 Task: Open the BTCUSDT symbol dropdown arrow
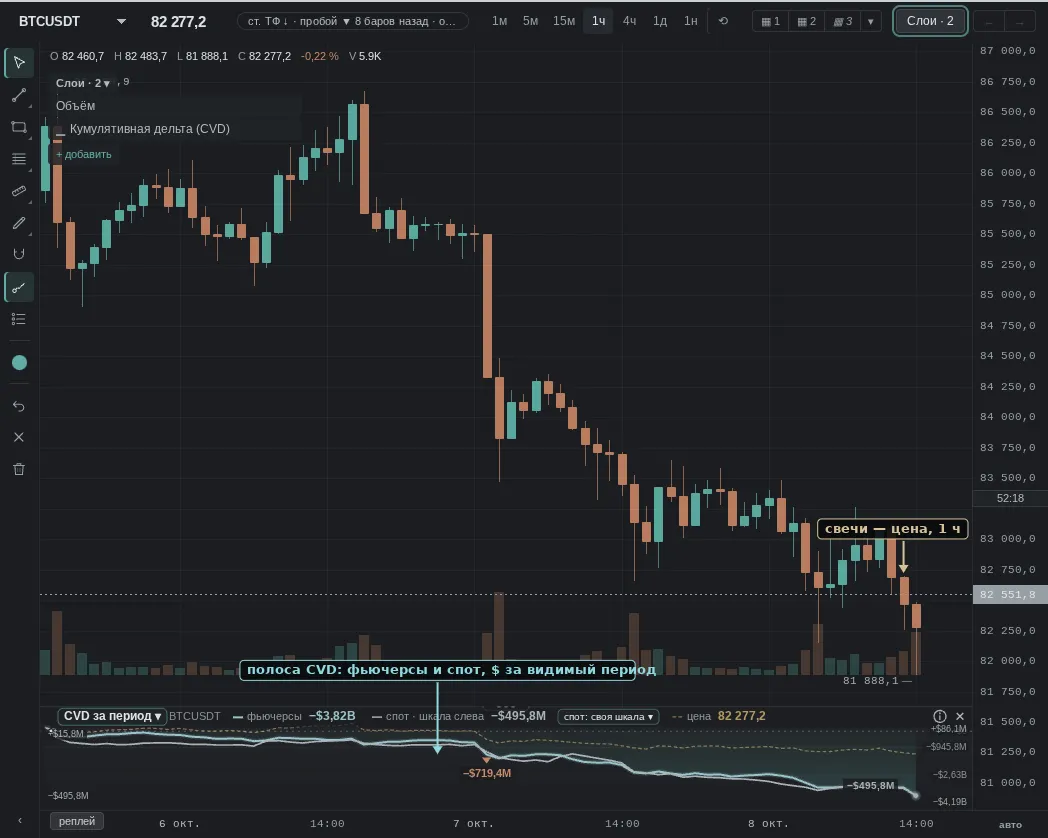pyautogui.click(x=121, y=21)
